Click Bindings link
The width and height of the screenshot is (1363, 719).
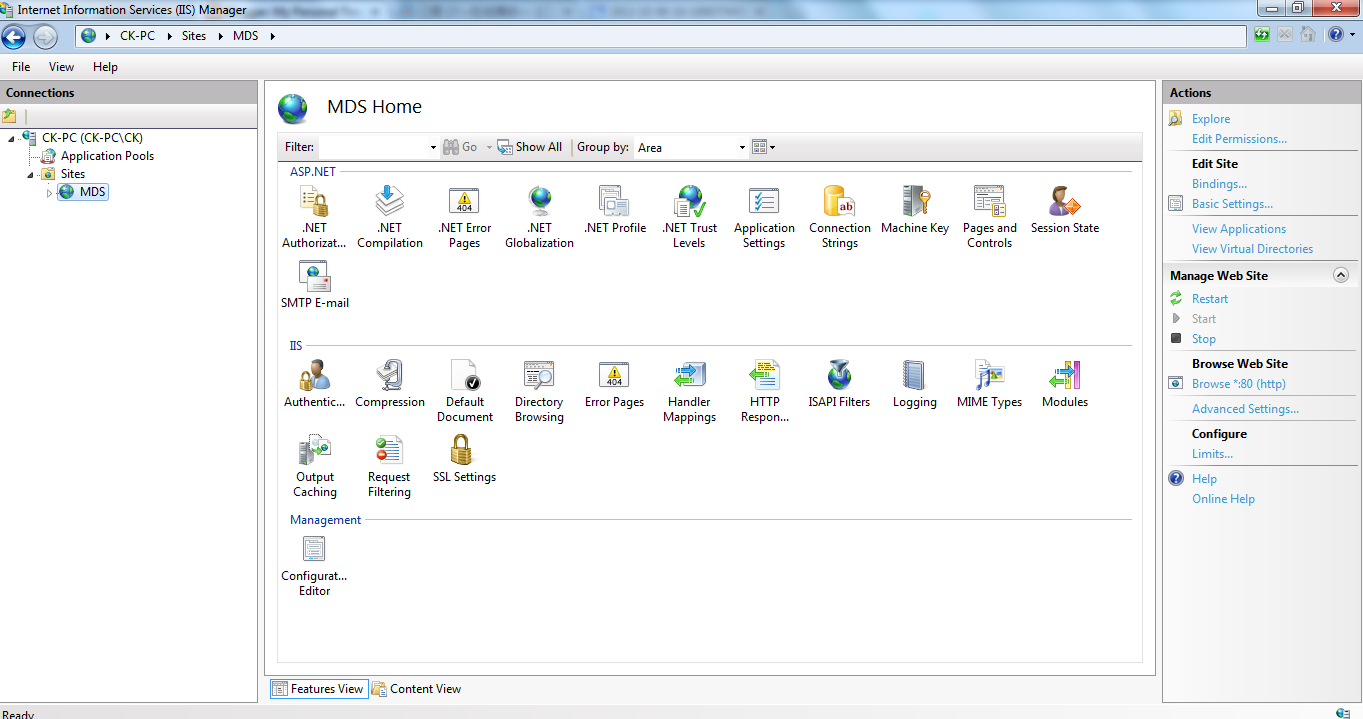(x=1219, y=184)
